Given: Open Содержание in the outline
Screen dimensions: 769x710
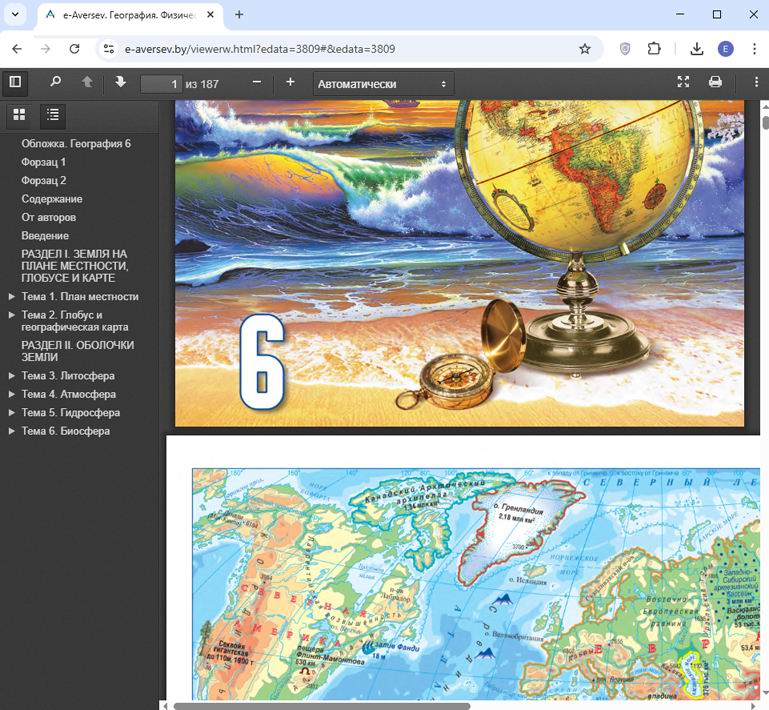Looking at the screenshot, I should (52, 199).
